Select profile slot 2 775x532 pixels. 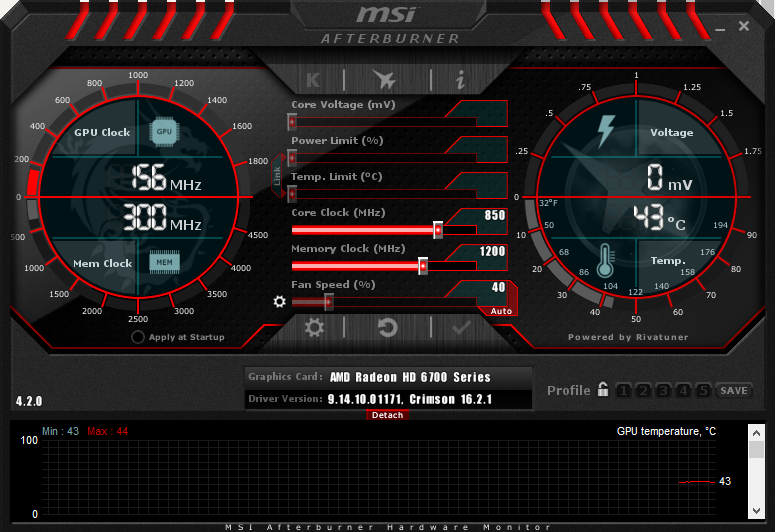point(644,391)
